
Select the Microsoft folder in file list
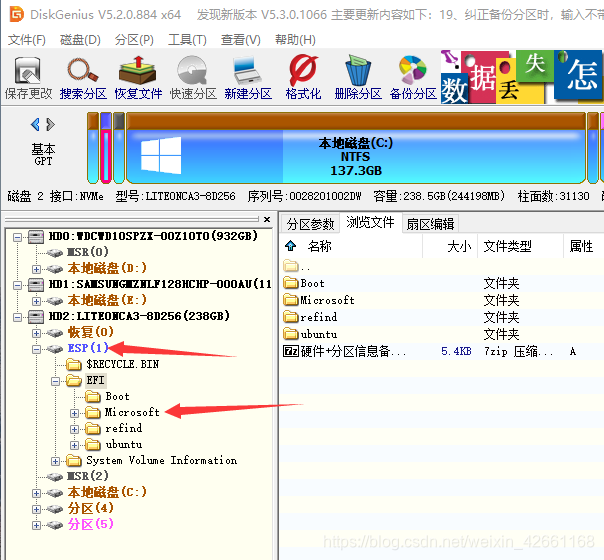pyautogui.click(x=327, y=300)
